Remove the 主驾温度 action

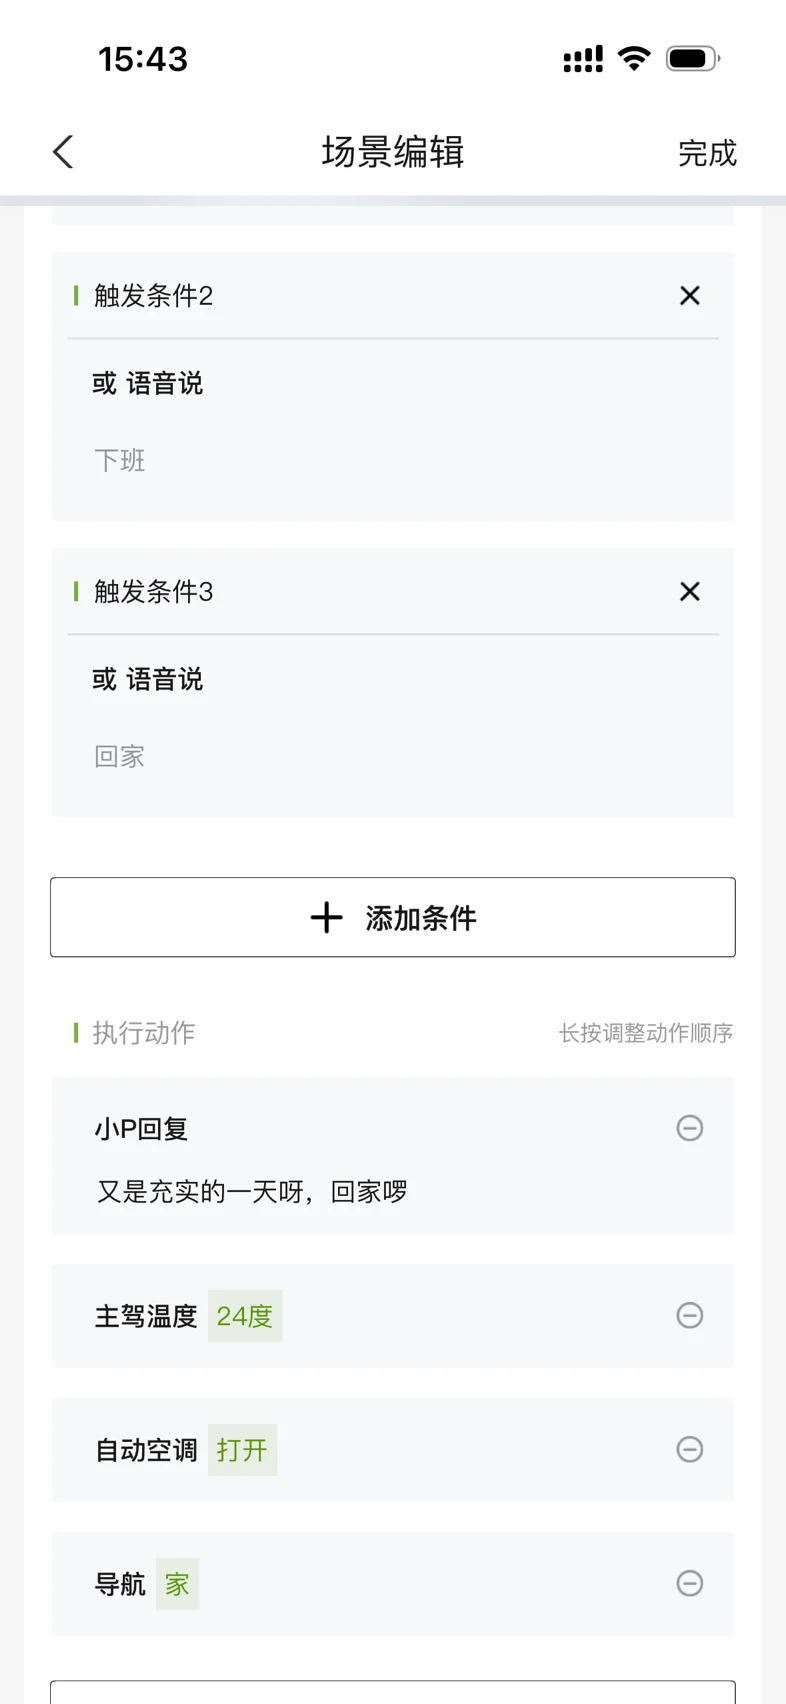[689, 1315]
